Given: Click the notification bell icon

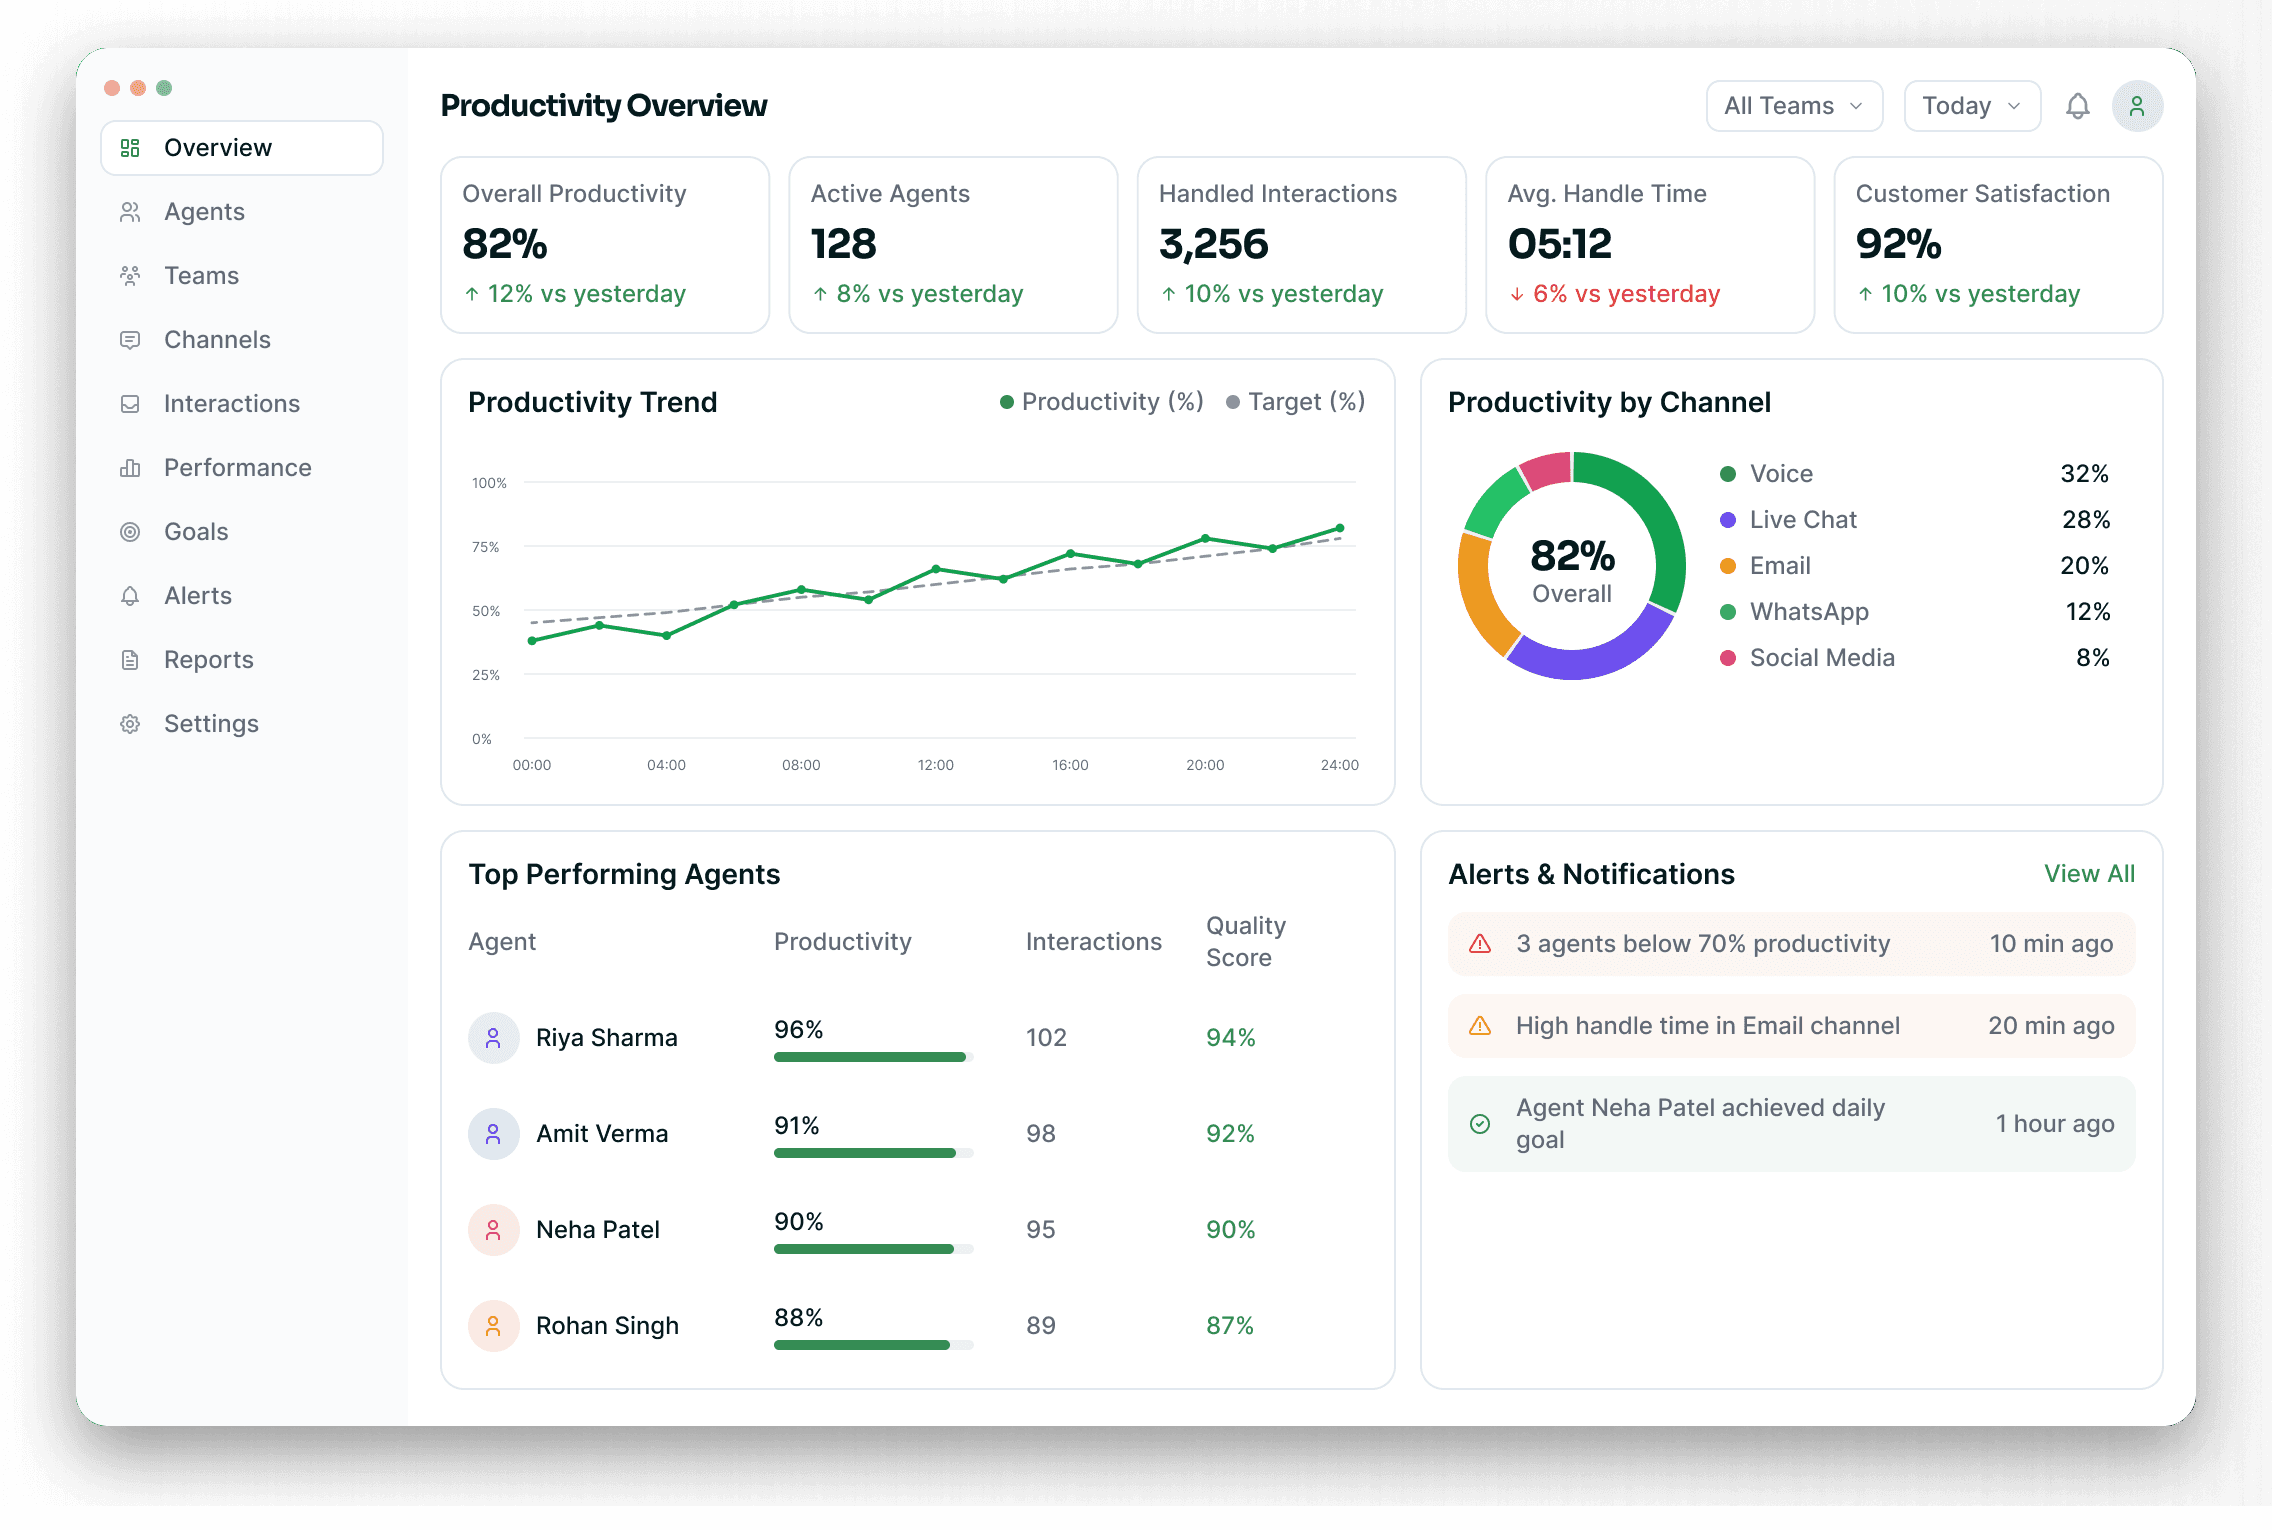Looking at the screenshot, I should coord(2077,106).
